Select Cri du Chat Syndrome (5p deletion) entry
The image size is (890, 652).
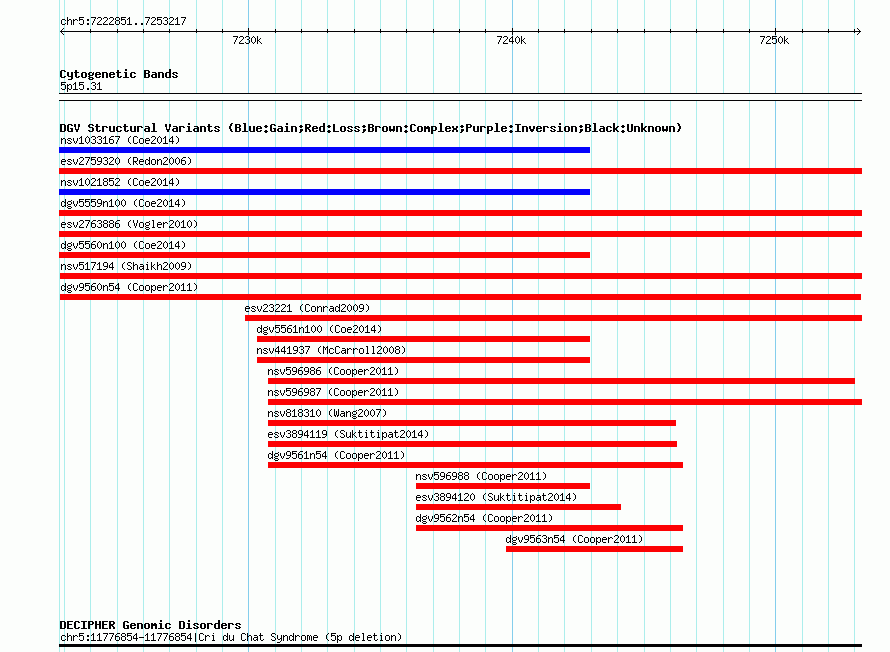pos(231,637)
